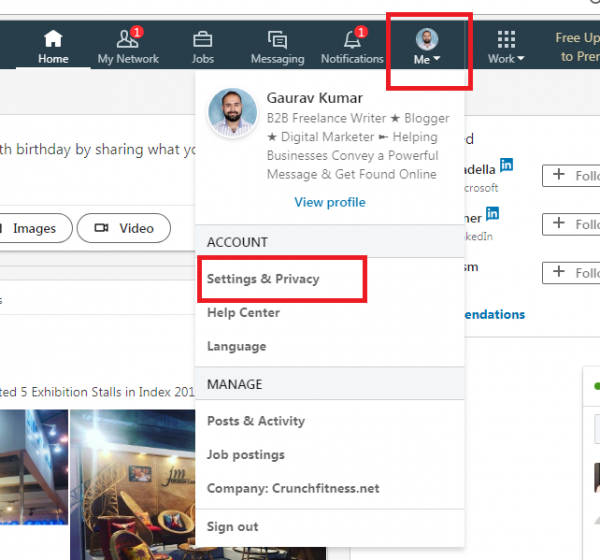This screenshot has height=560, width=600.
Task: Click the Video camera post button
Action: coord(124,228)
